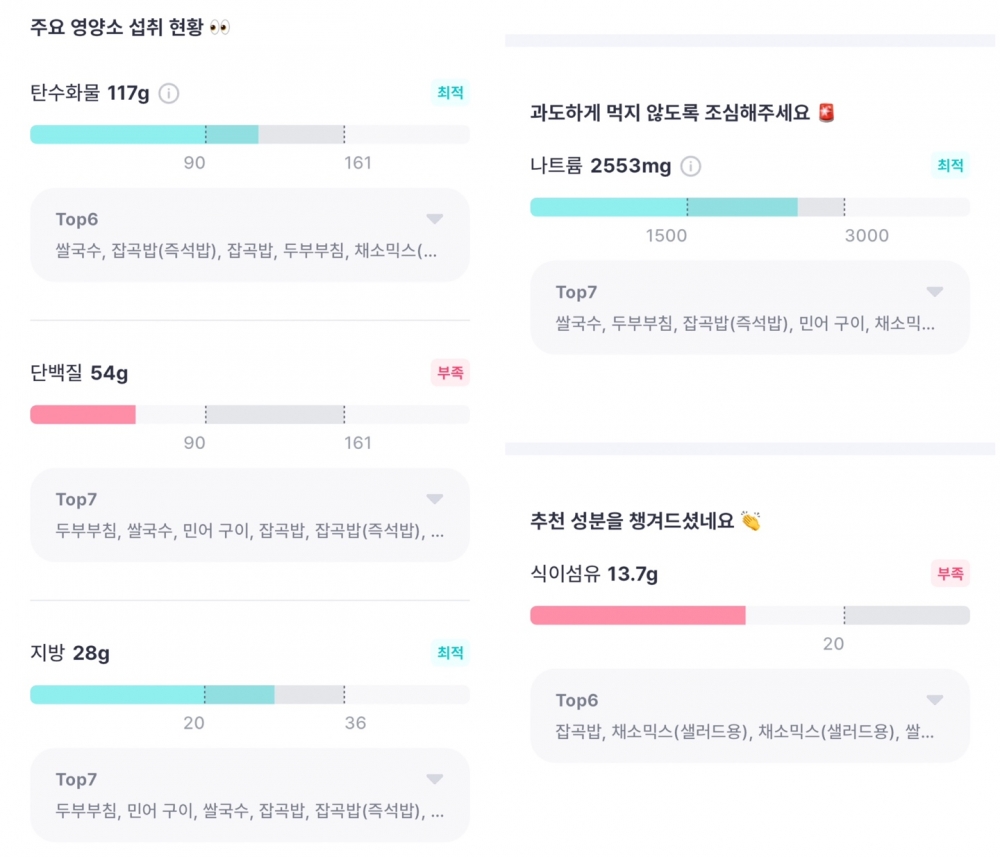Click the 최적 badge for 지방
1000x857 pixels.
tap(450, 653)
